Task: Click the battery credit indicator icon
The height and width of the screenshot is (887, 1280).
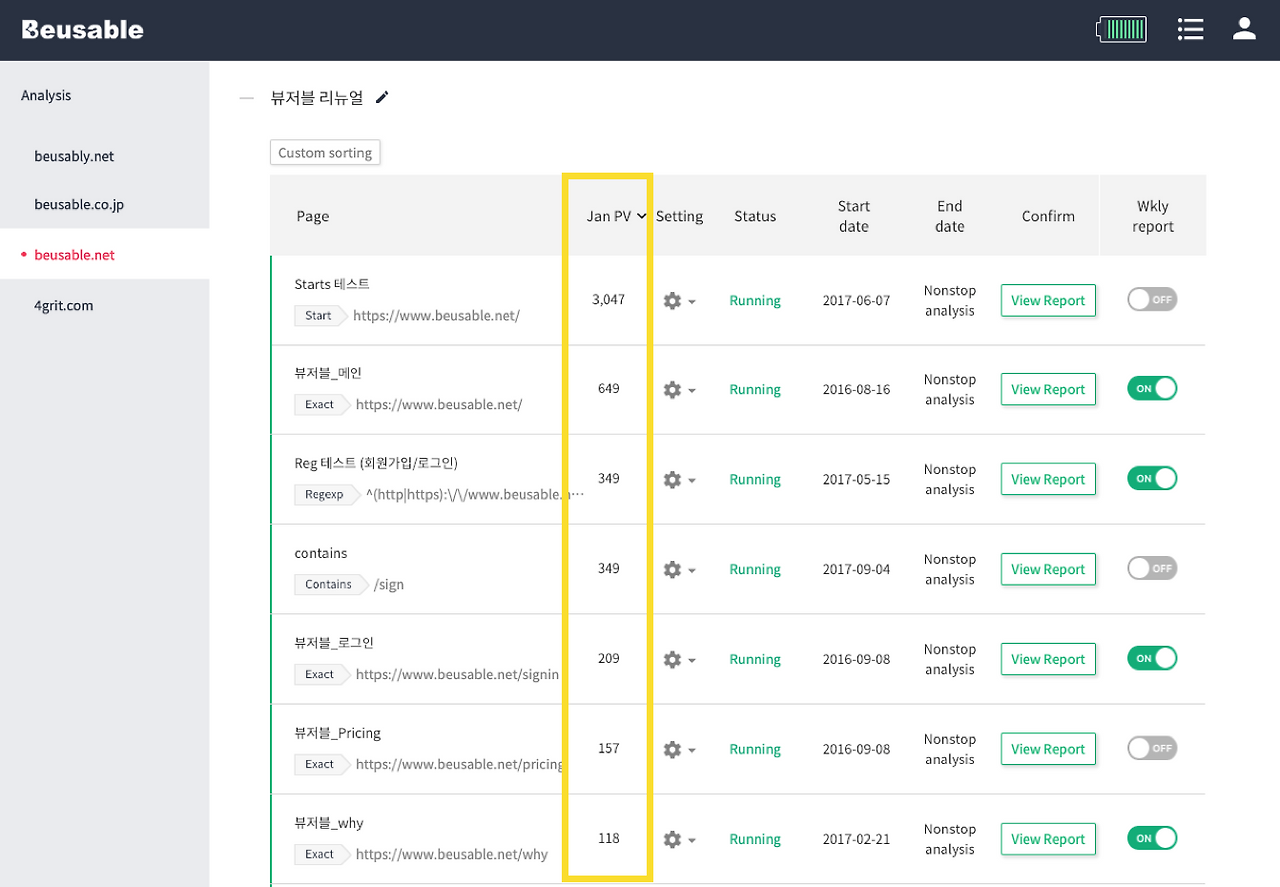Action: (1121, 29)
